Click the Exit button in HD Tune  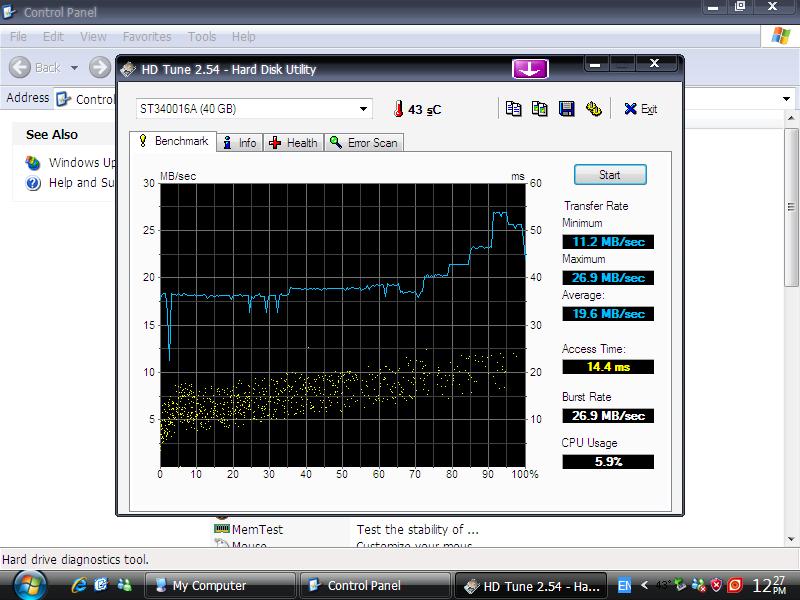640,109
